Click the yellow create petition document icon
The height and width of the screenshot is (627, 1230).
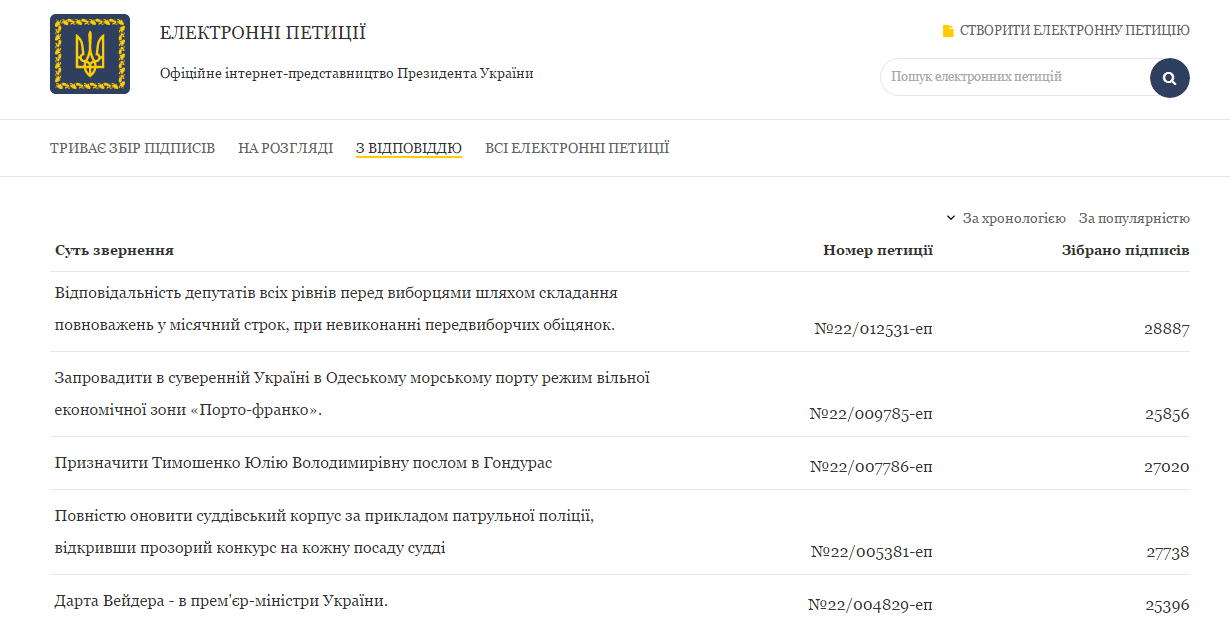point(946,31)
